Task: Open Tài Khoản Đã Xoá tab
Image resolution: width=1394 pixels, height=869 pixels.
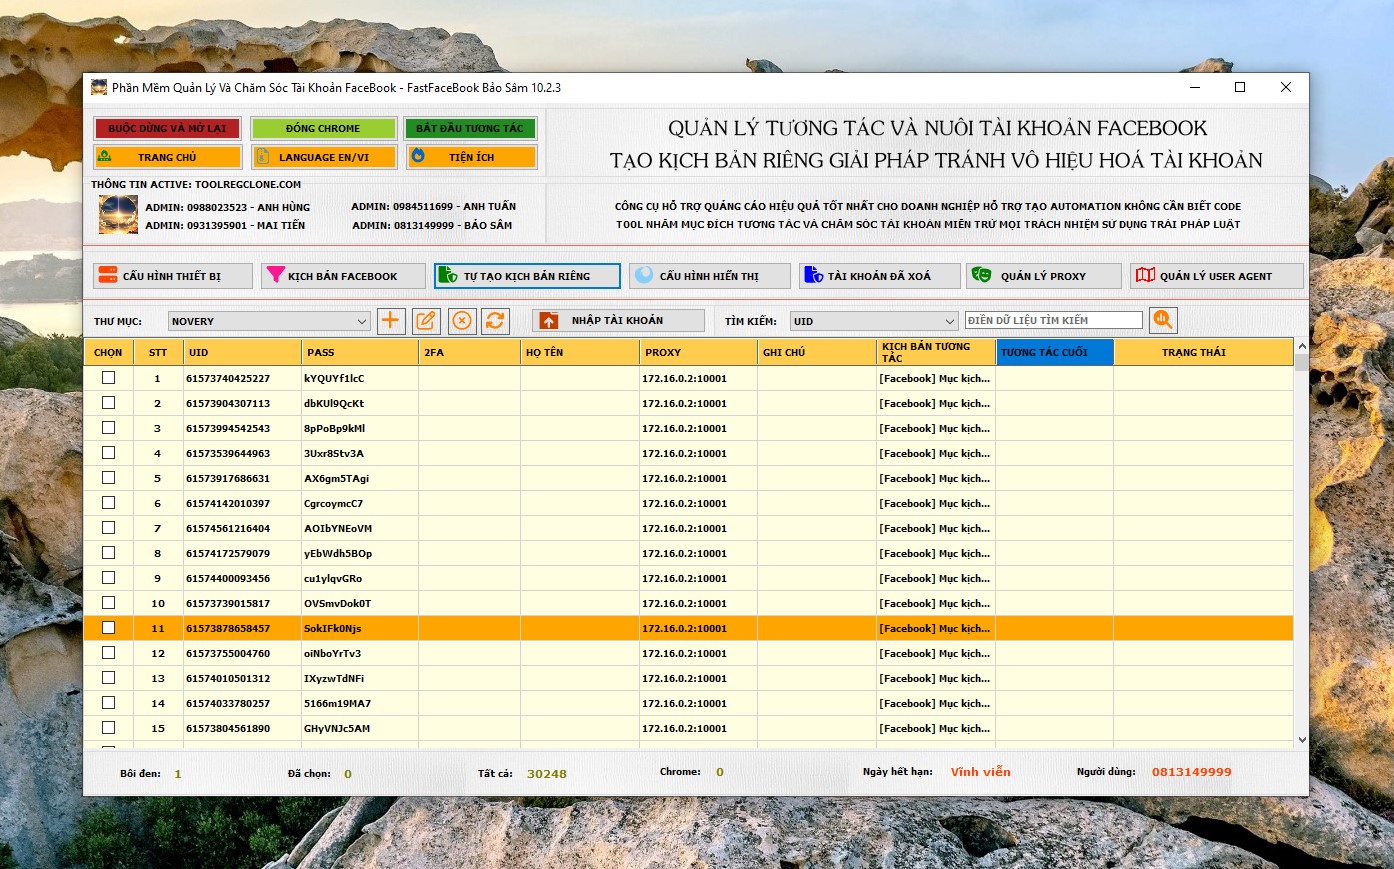Action: click(x=879, y=276)
